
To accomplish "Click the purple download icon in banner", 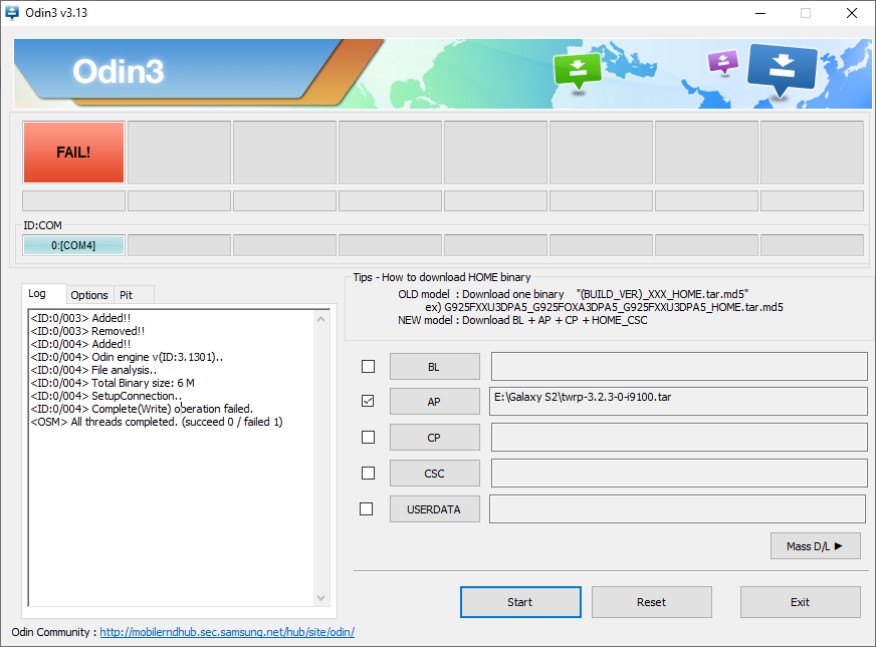I will pyautogui.click(x=723, y=61).
